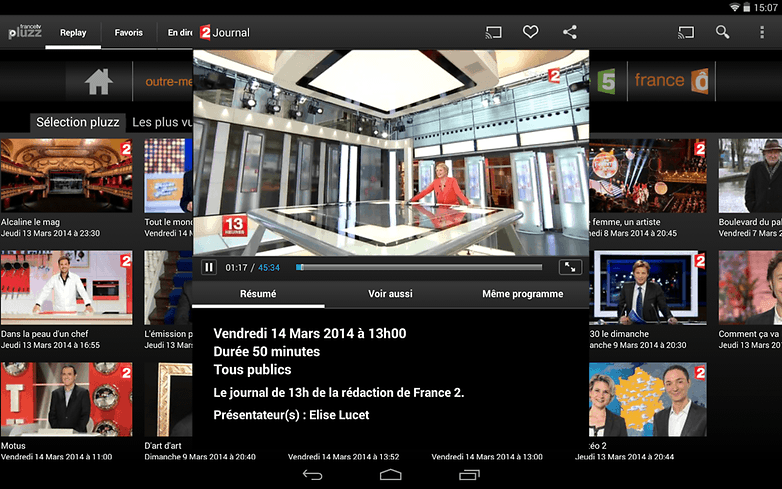Screen dimensions: 782x489
Task: Click the Durée 50 minutes line
Action: click(267, 351)
